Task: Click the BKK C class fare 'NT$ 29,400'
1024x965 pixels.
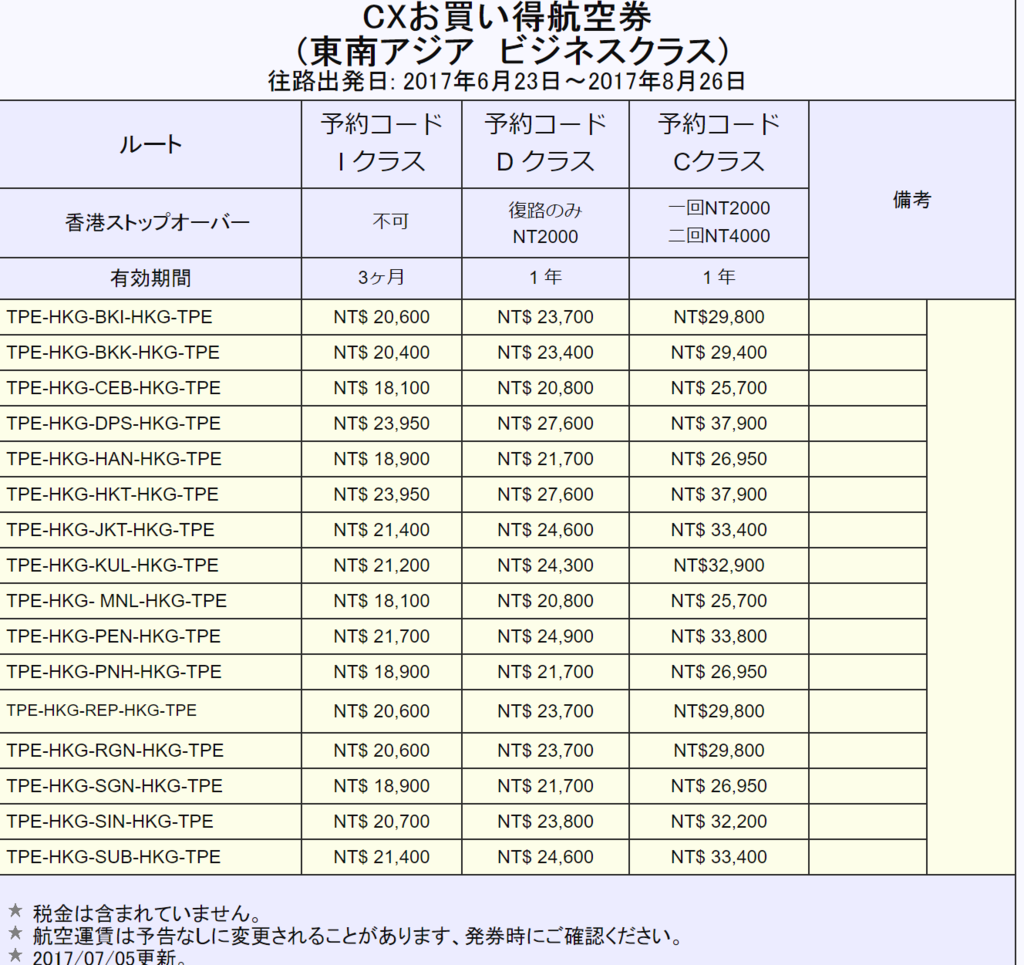Action: (x=718, y=353)
